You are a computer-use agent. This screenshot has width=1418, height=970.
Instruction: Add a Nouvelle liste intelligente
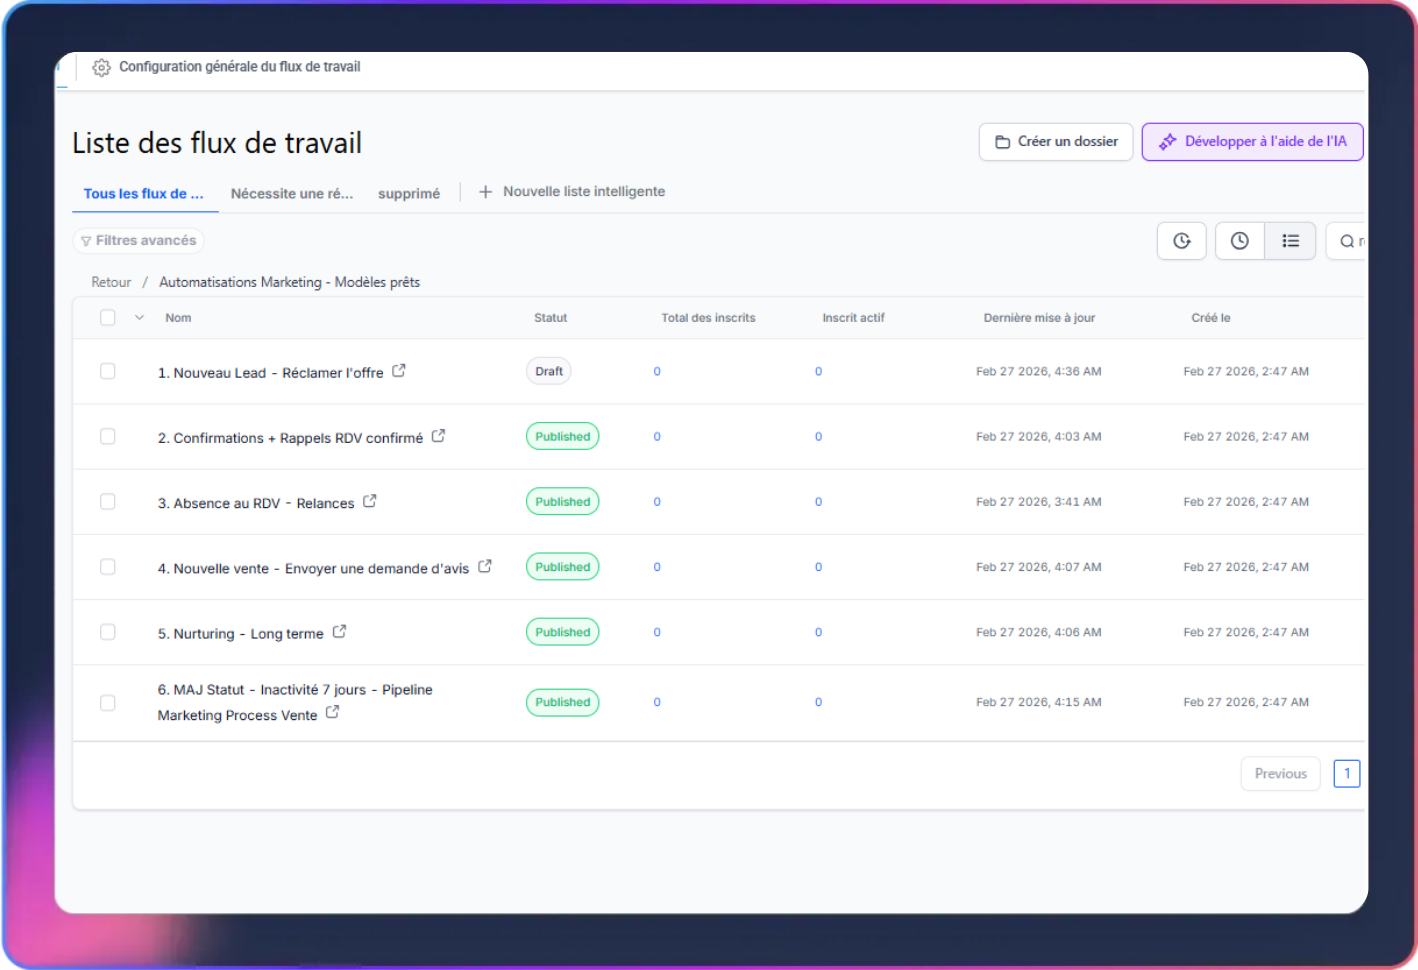coord(572,192)
